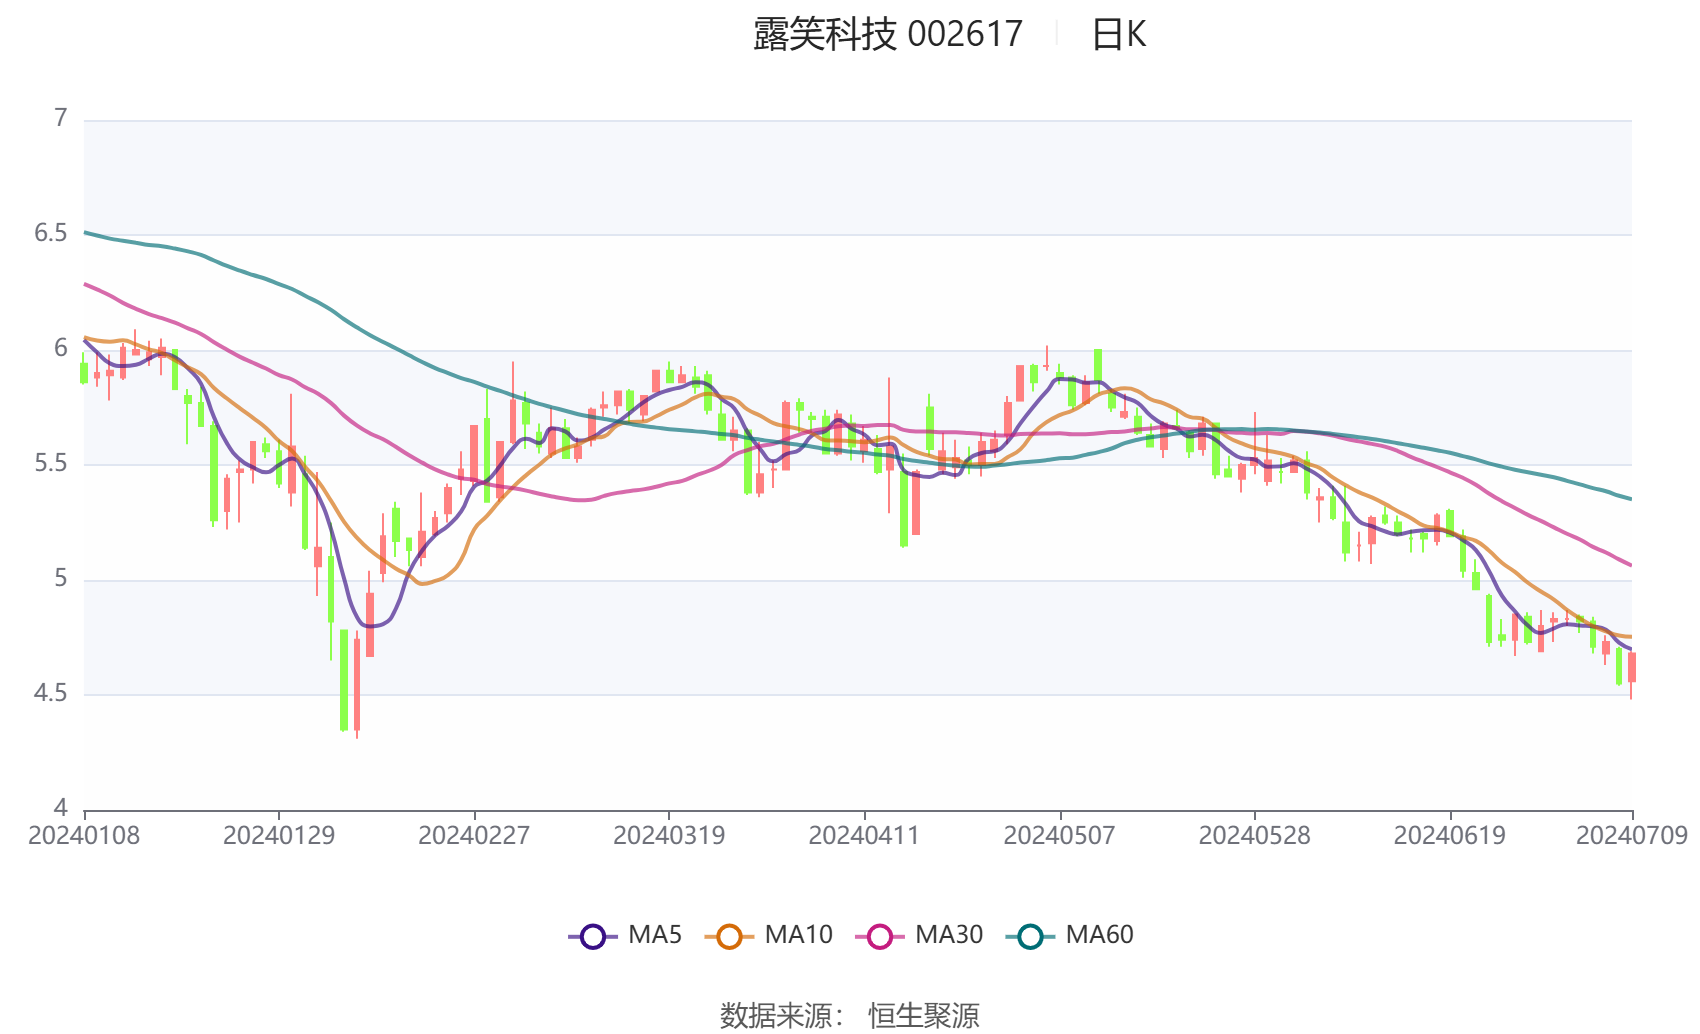Image resolution: width=1700 pixels, height=1034 pixels.
Task: Hide the MA10 line via label
Action: [798, 935]
